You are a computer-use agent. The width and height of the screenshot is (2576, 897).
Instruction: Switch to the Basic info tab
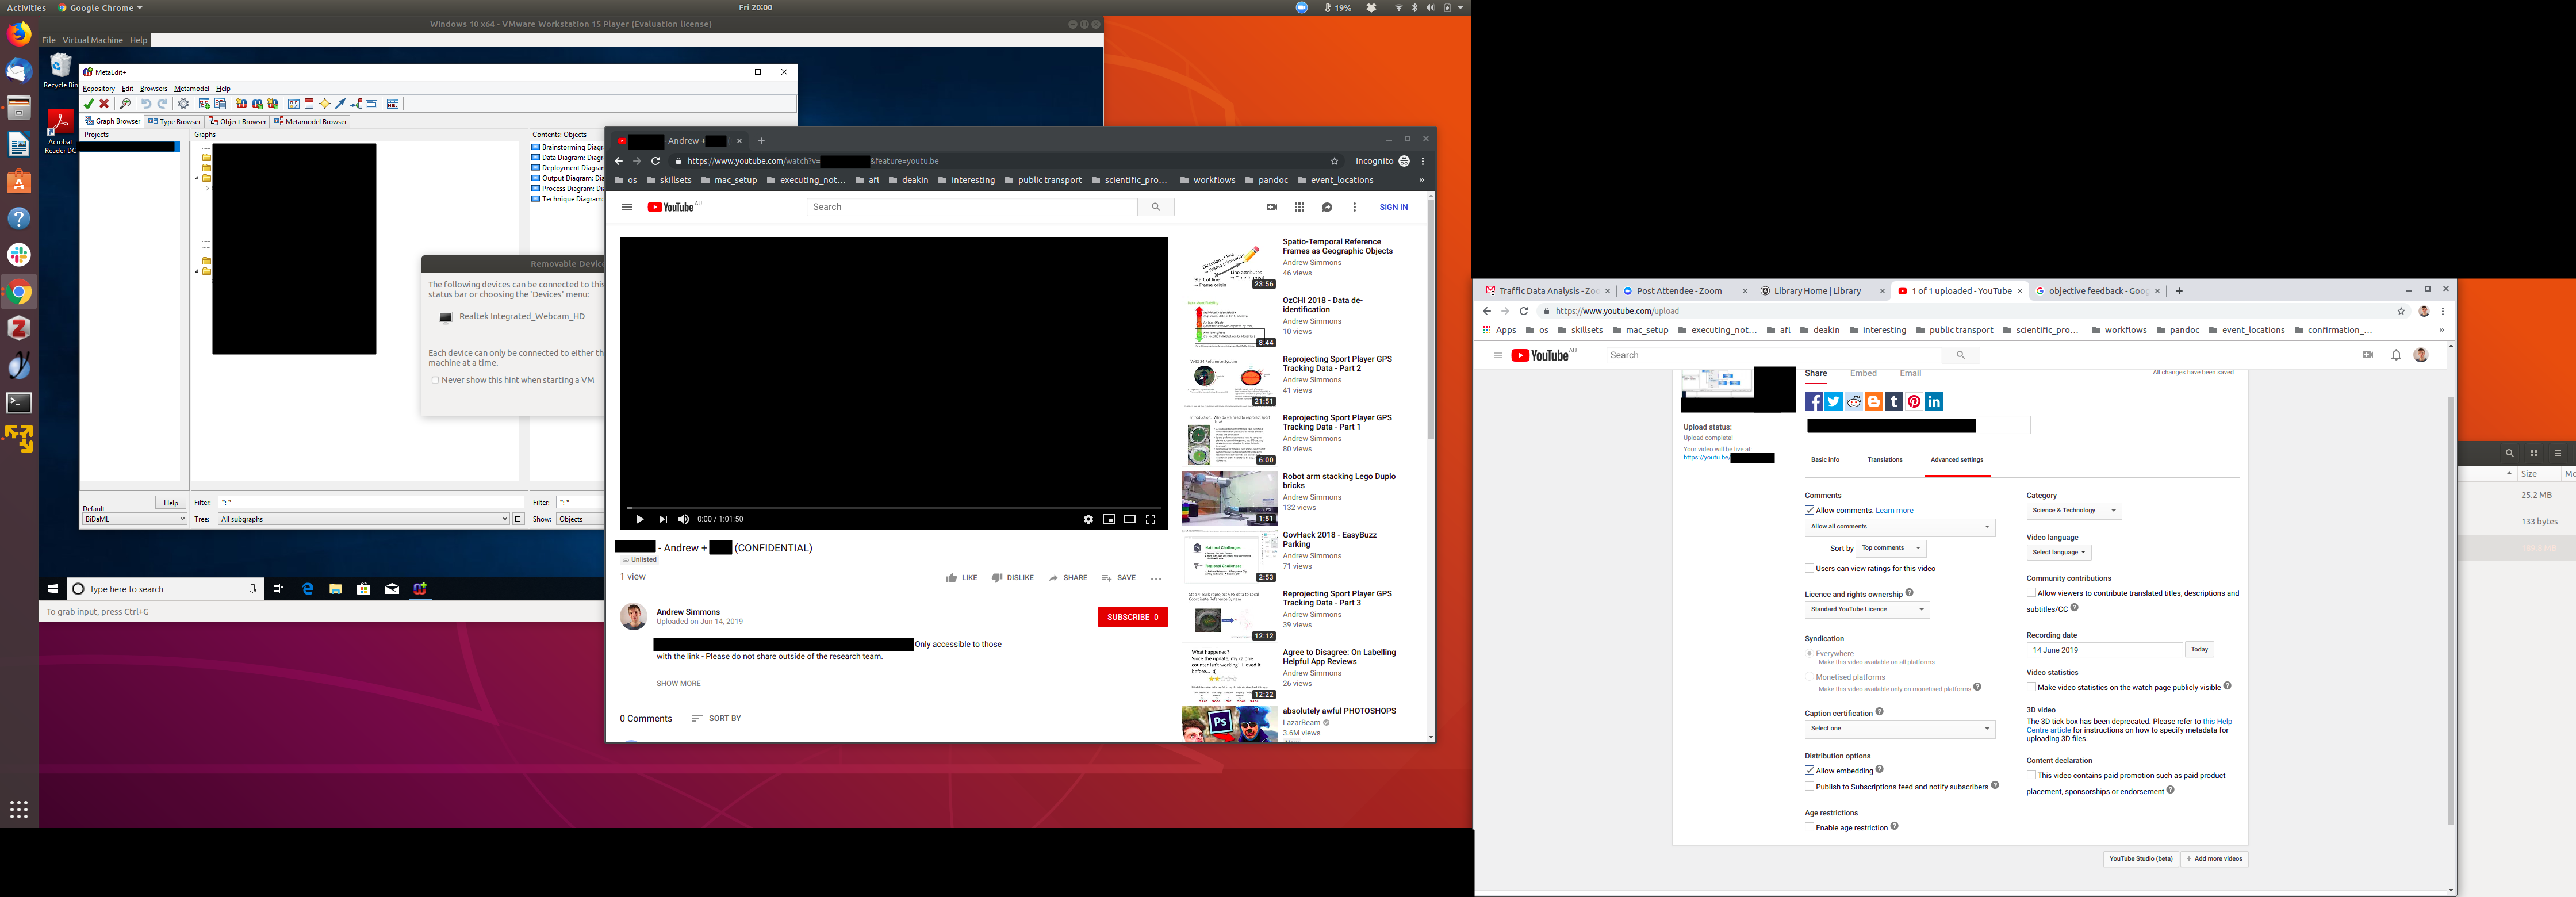(1825, 460)
